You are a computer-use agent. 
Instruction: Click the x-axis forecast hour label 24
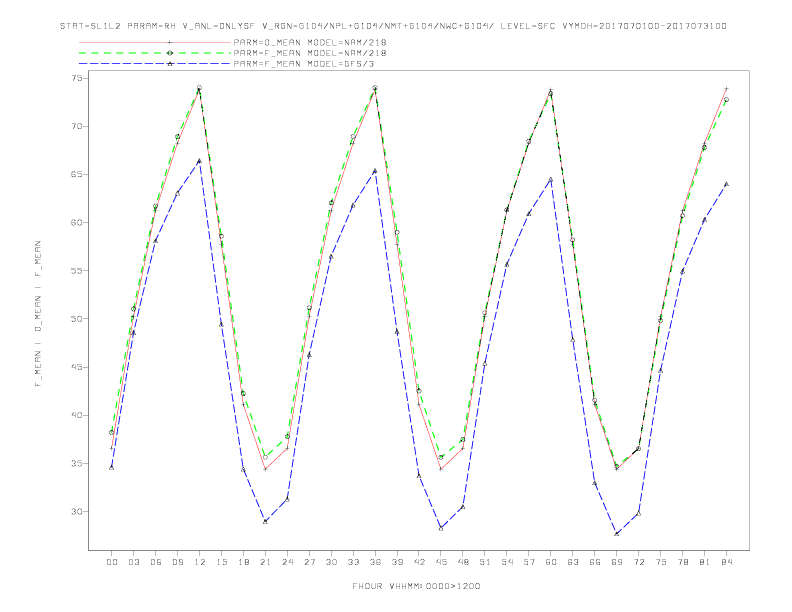tap(287, 562)
